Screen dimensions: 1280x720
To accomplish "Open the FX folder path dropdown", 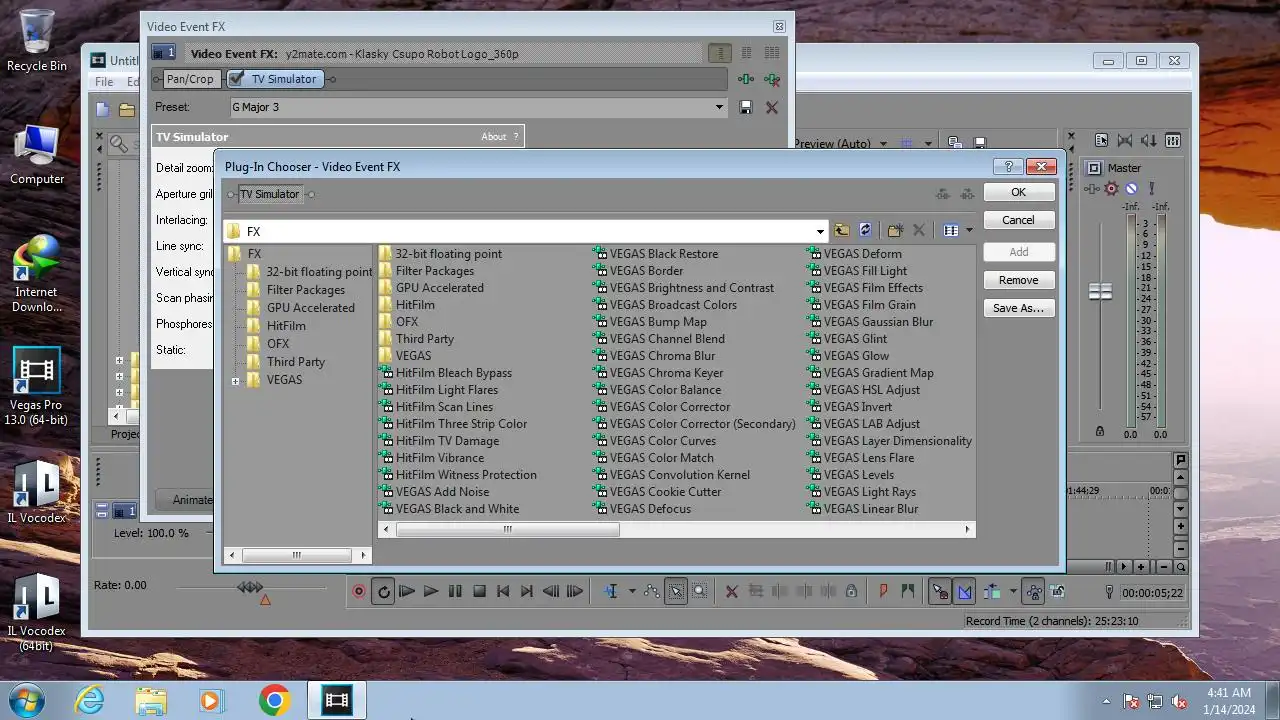I will click(820, 232).
